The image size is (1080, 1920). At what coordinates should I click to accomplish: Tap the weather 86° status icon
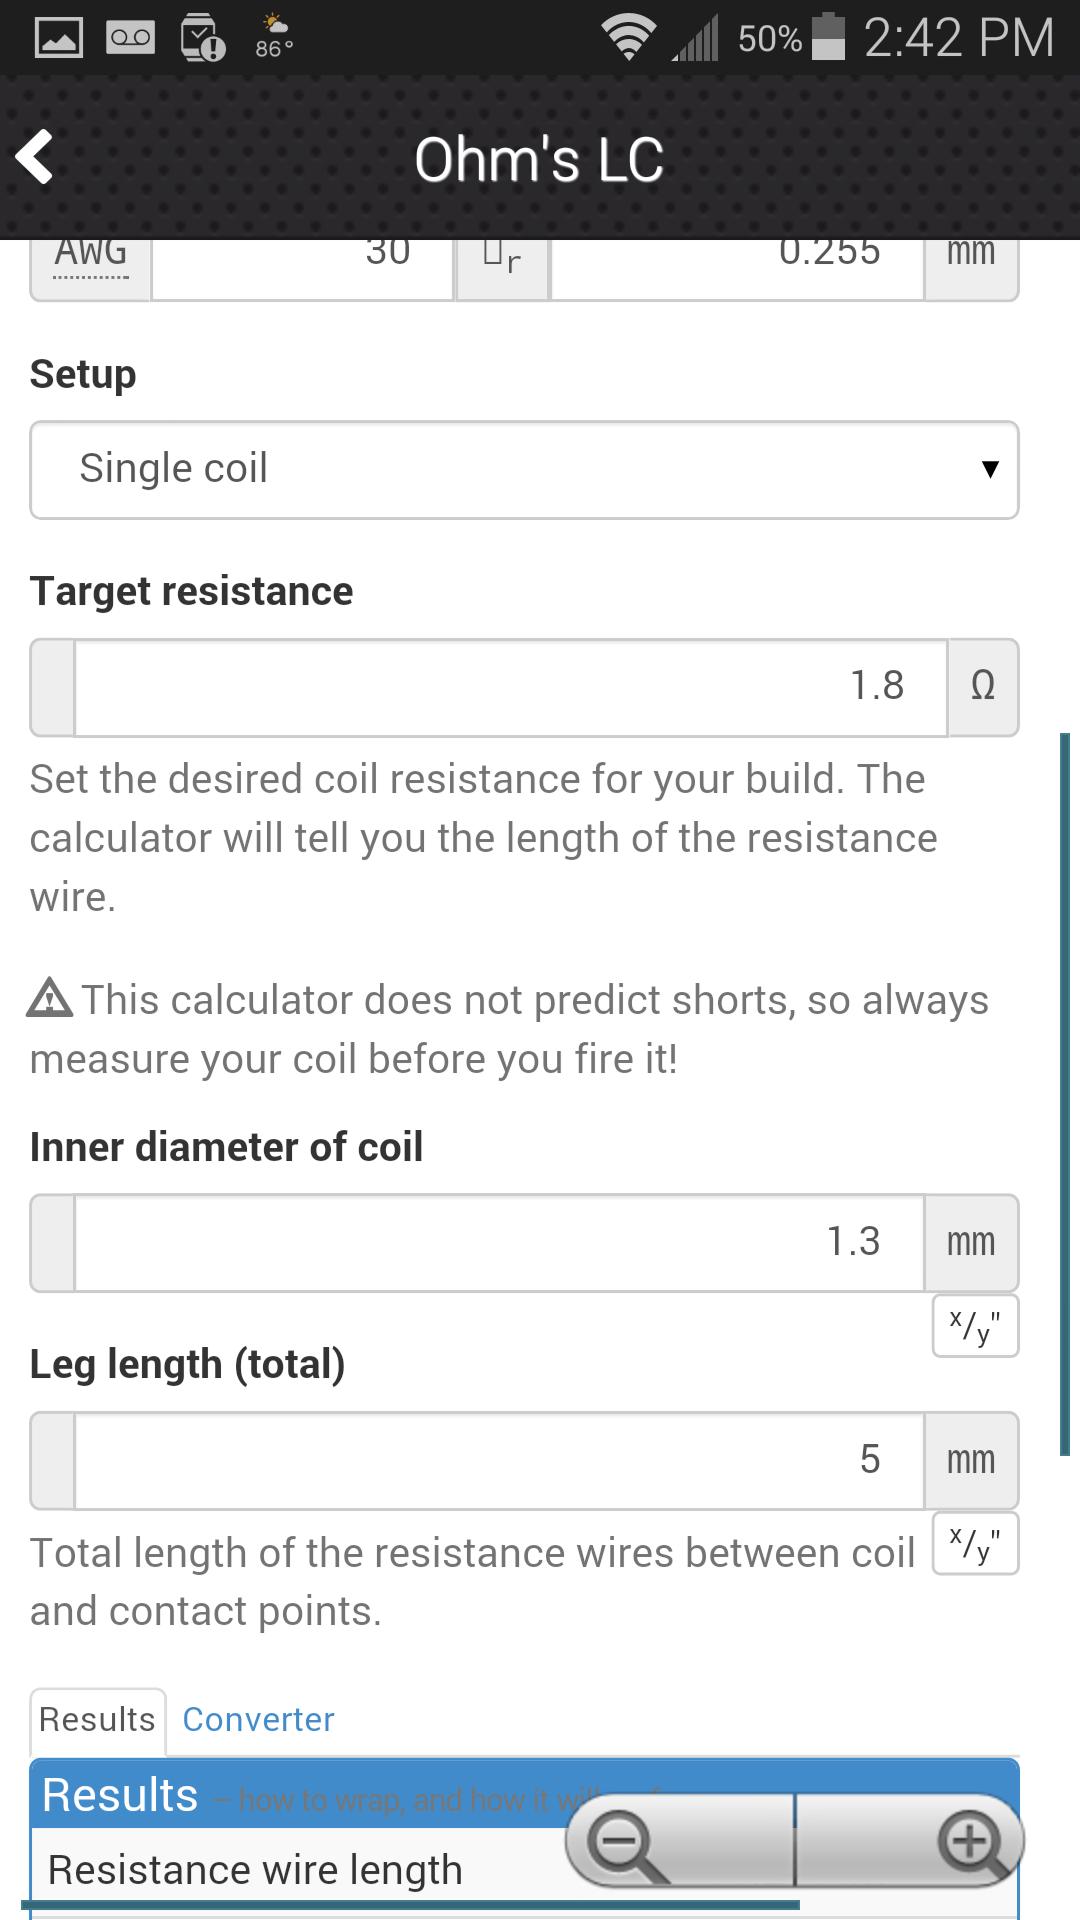(273, 37)
